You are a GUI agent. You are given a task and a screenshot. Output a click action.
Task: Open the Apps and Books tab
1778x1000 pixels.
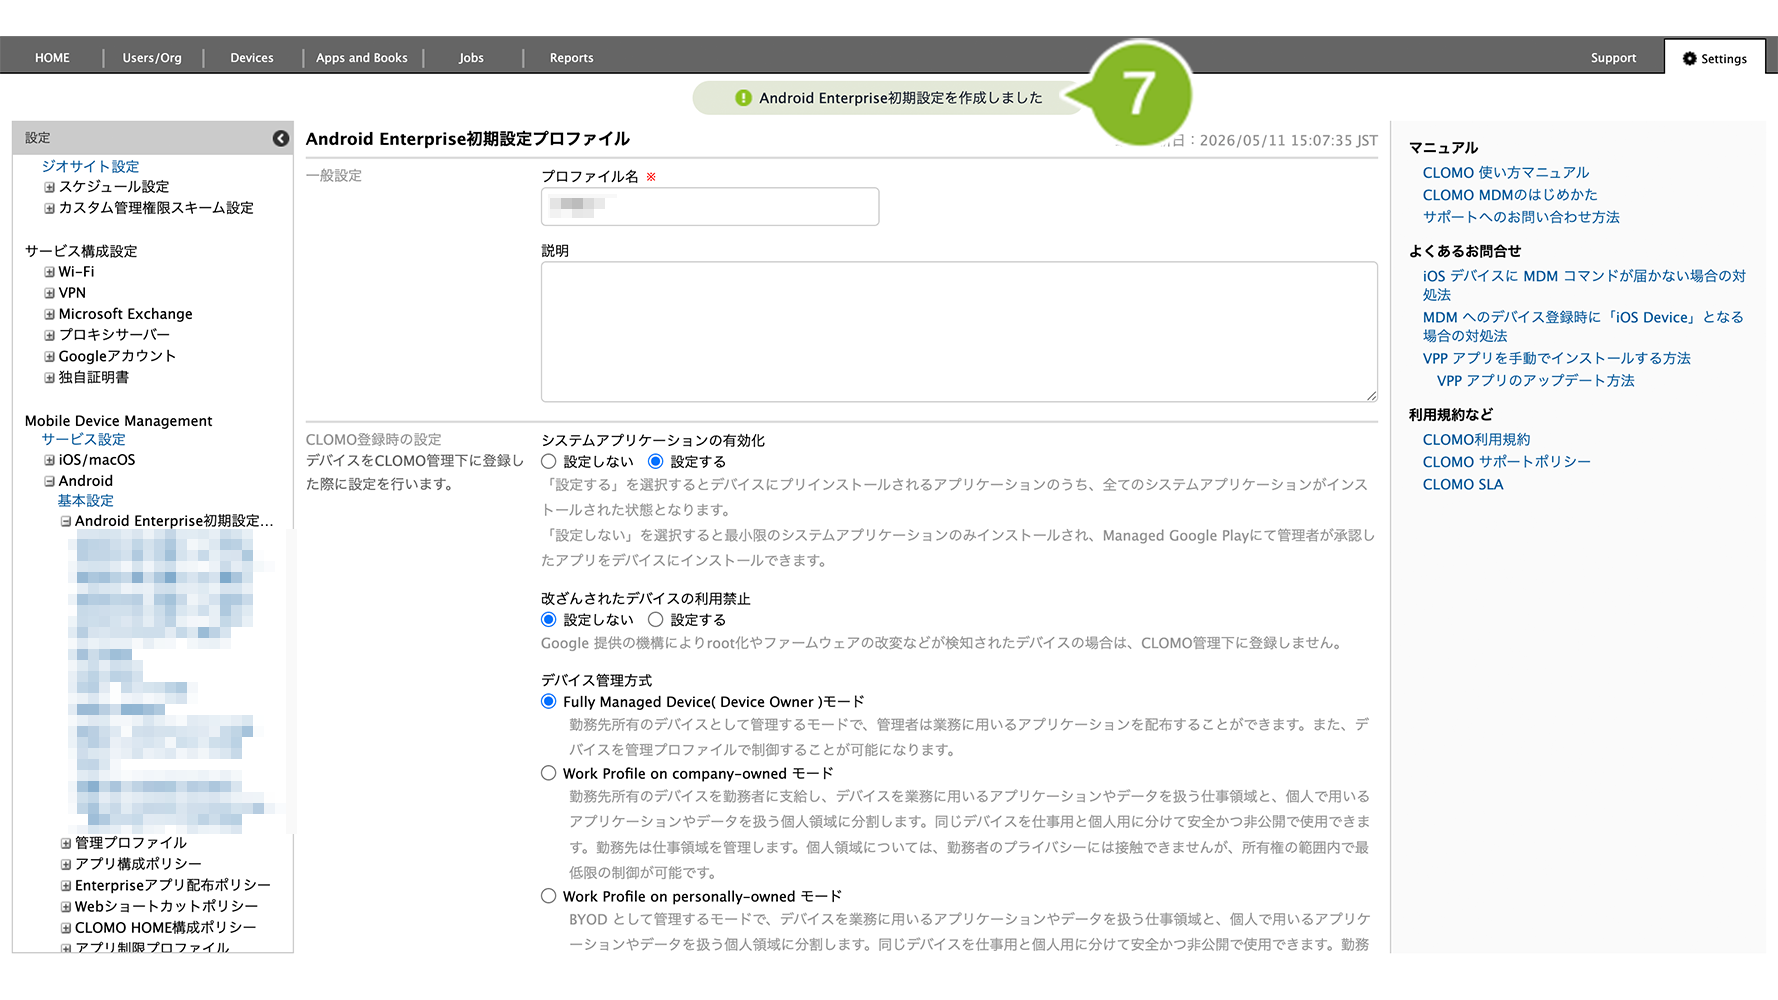[362, 58]
